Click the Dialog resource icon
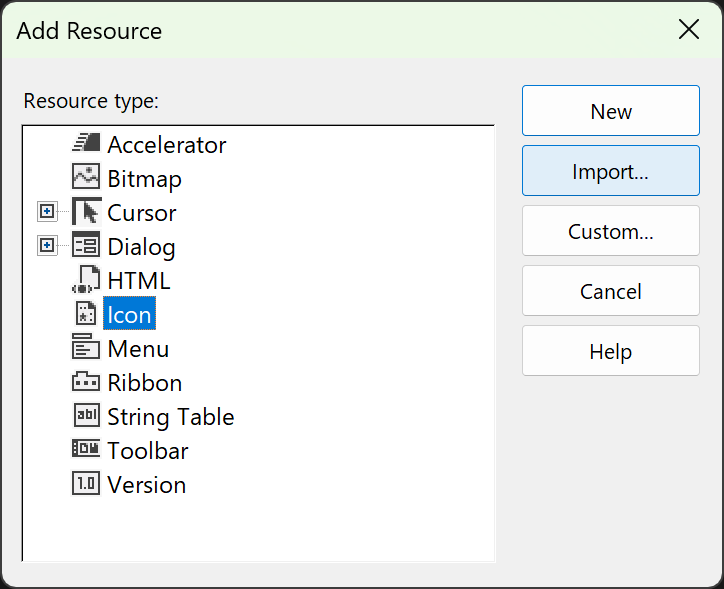 point(86,246)
